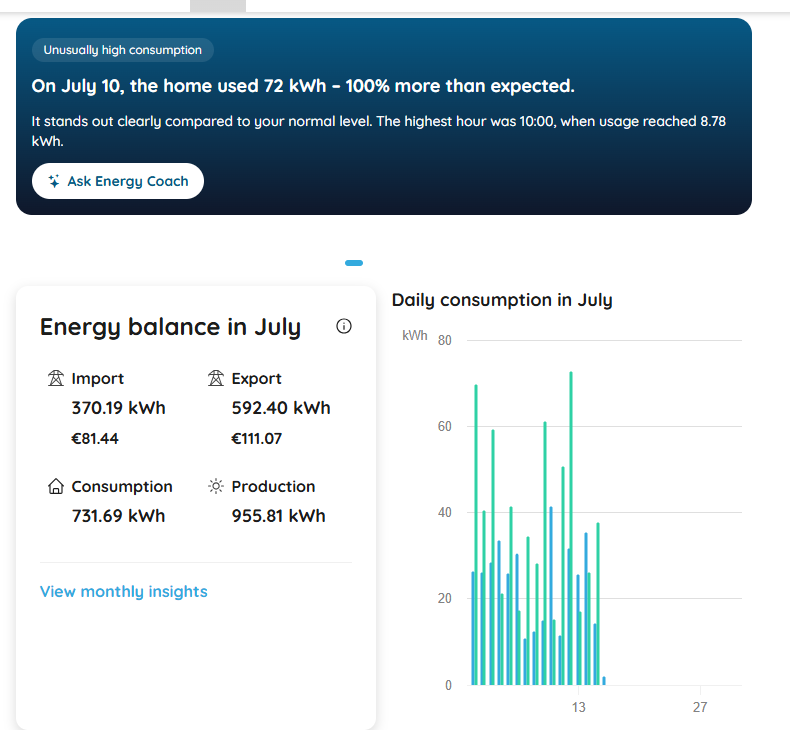Image resolution: width=790 pixels, height=730 pixels.
Task: Click the Unusually high consumption badge
Action: [x=123, y=50]
